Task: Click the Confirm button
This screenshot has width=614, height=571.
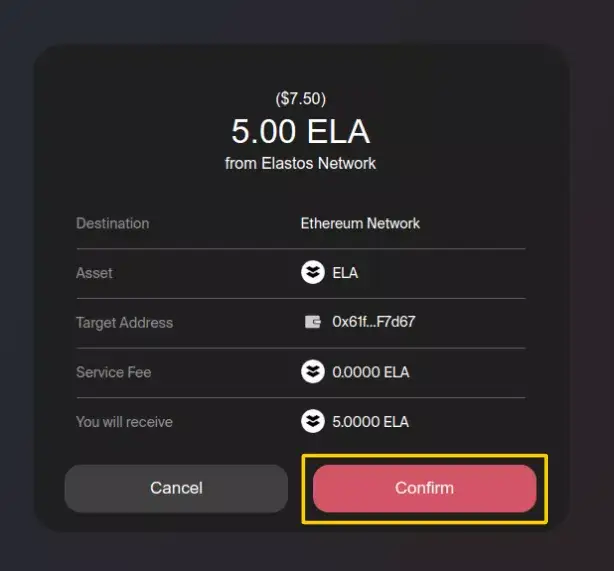Action: click(424, 488)
